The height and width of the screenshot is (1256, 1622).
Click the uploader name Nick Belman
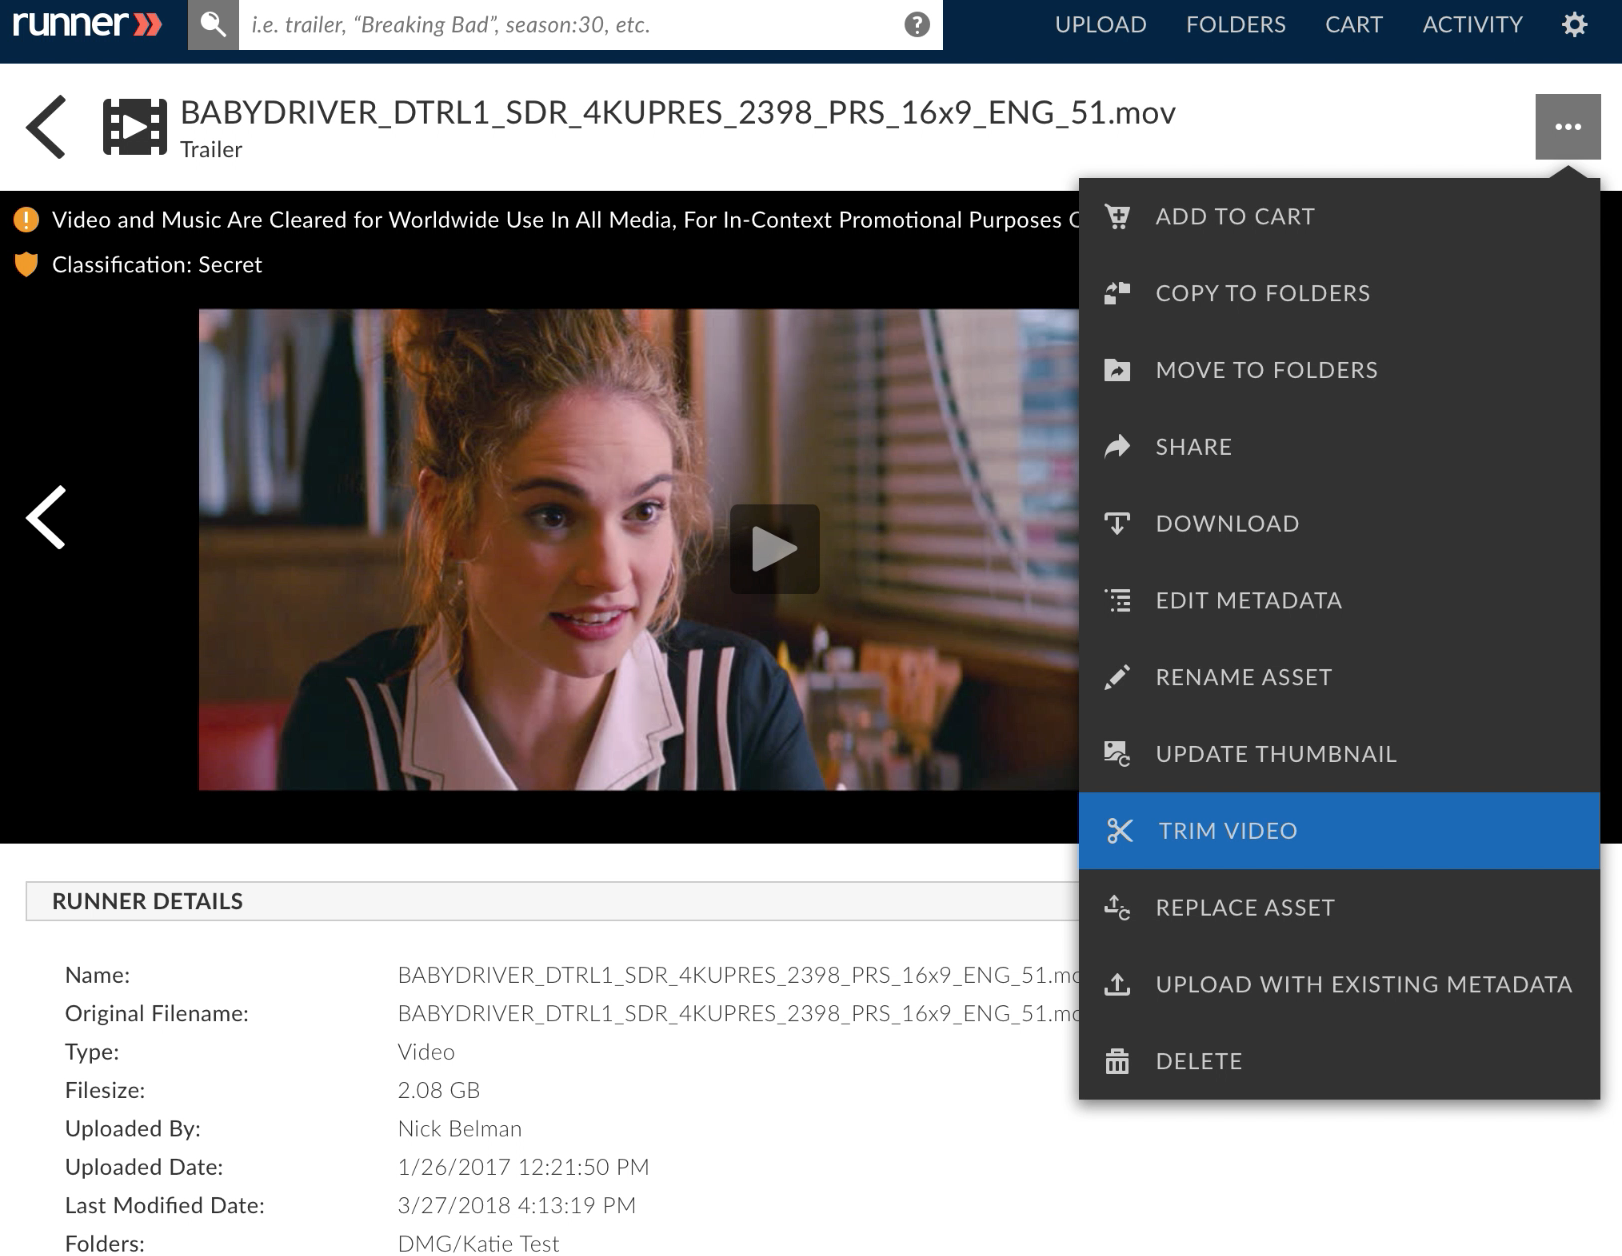460,1129
